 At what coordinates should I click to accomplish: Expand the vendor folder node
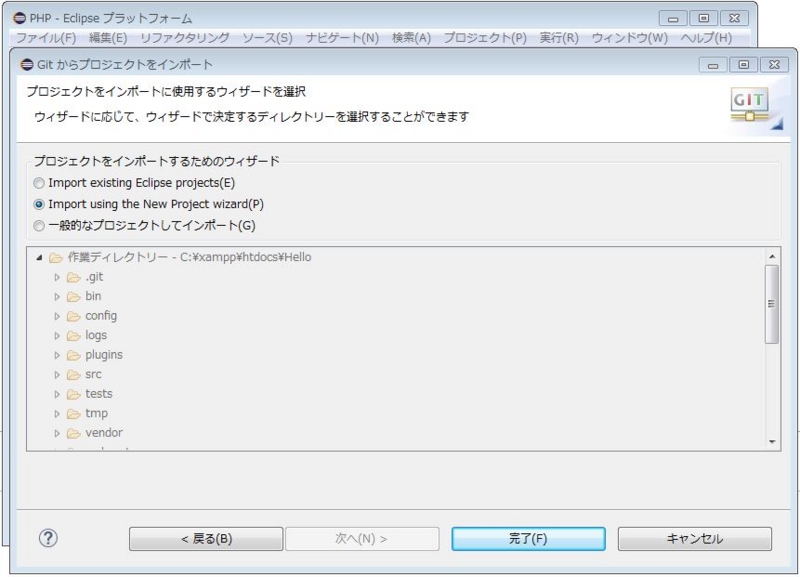(x=57, y=433)
